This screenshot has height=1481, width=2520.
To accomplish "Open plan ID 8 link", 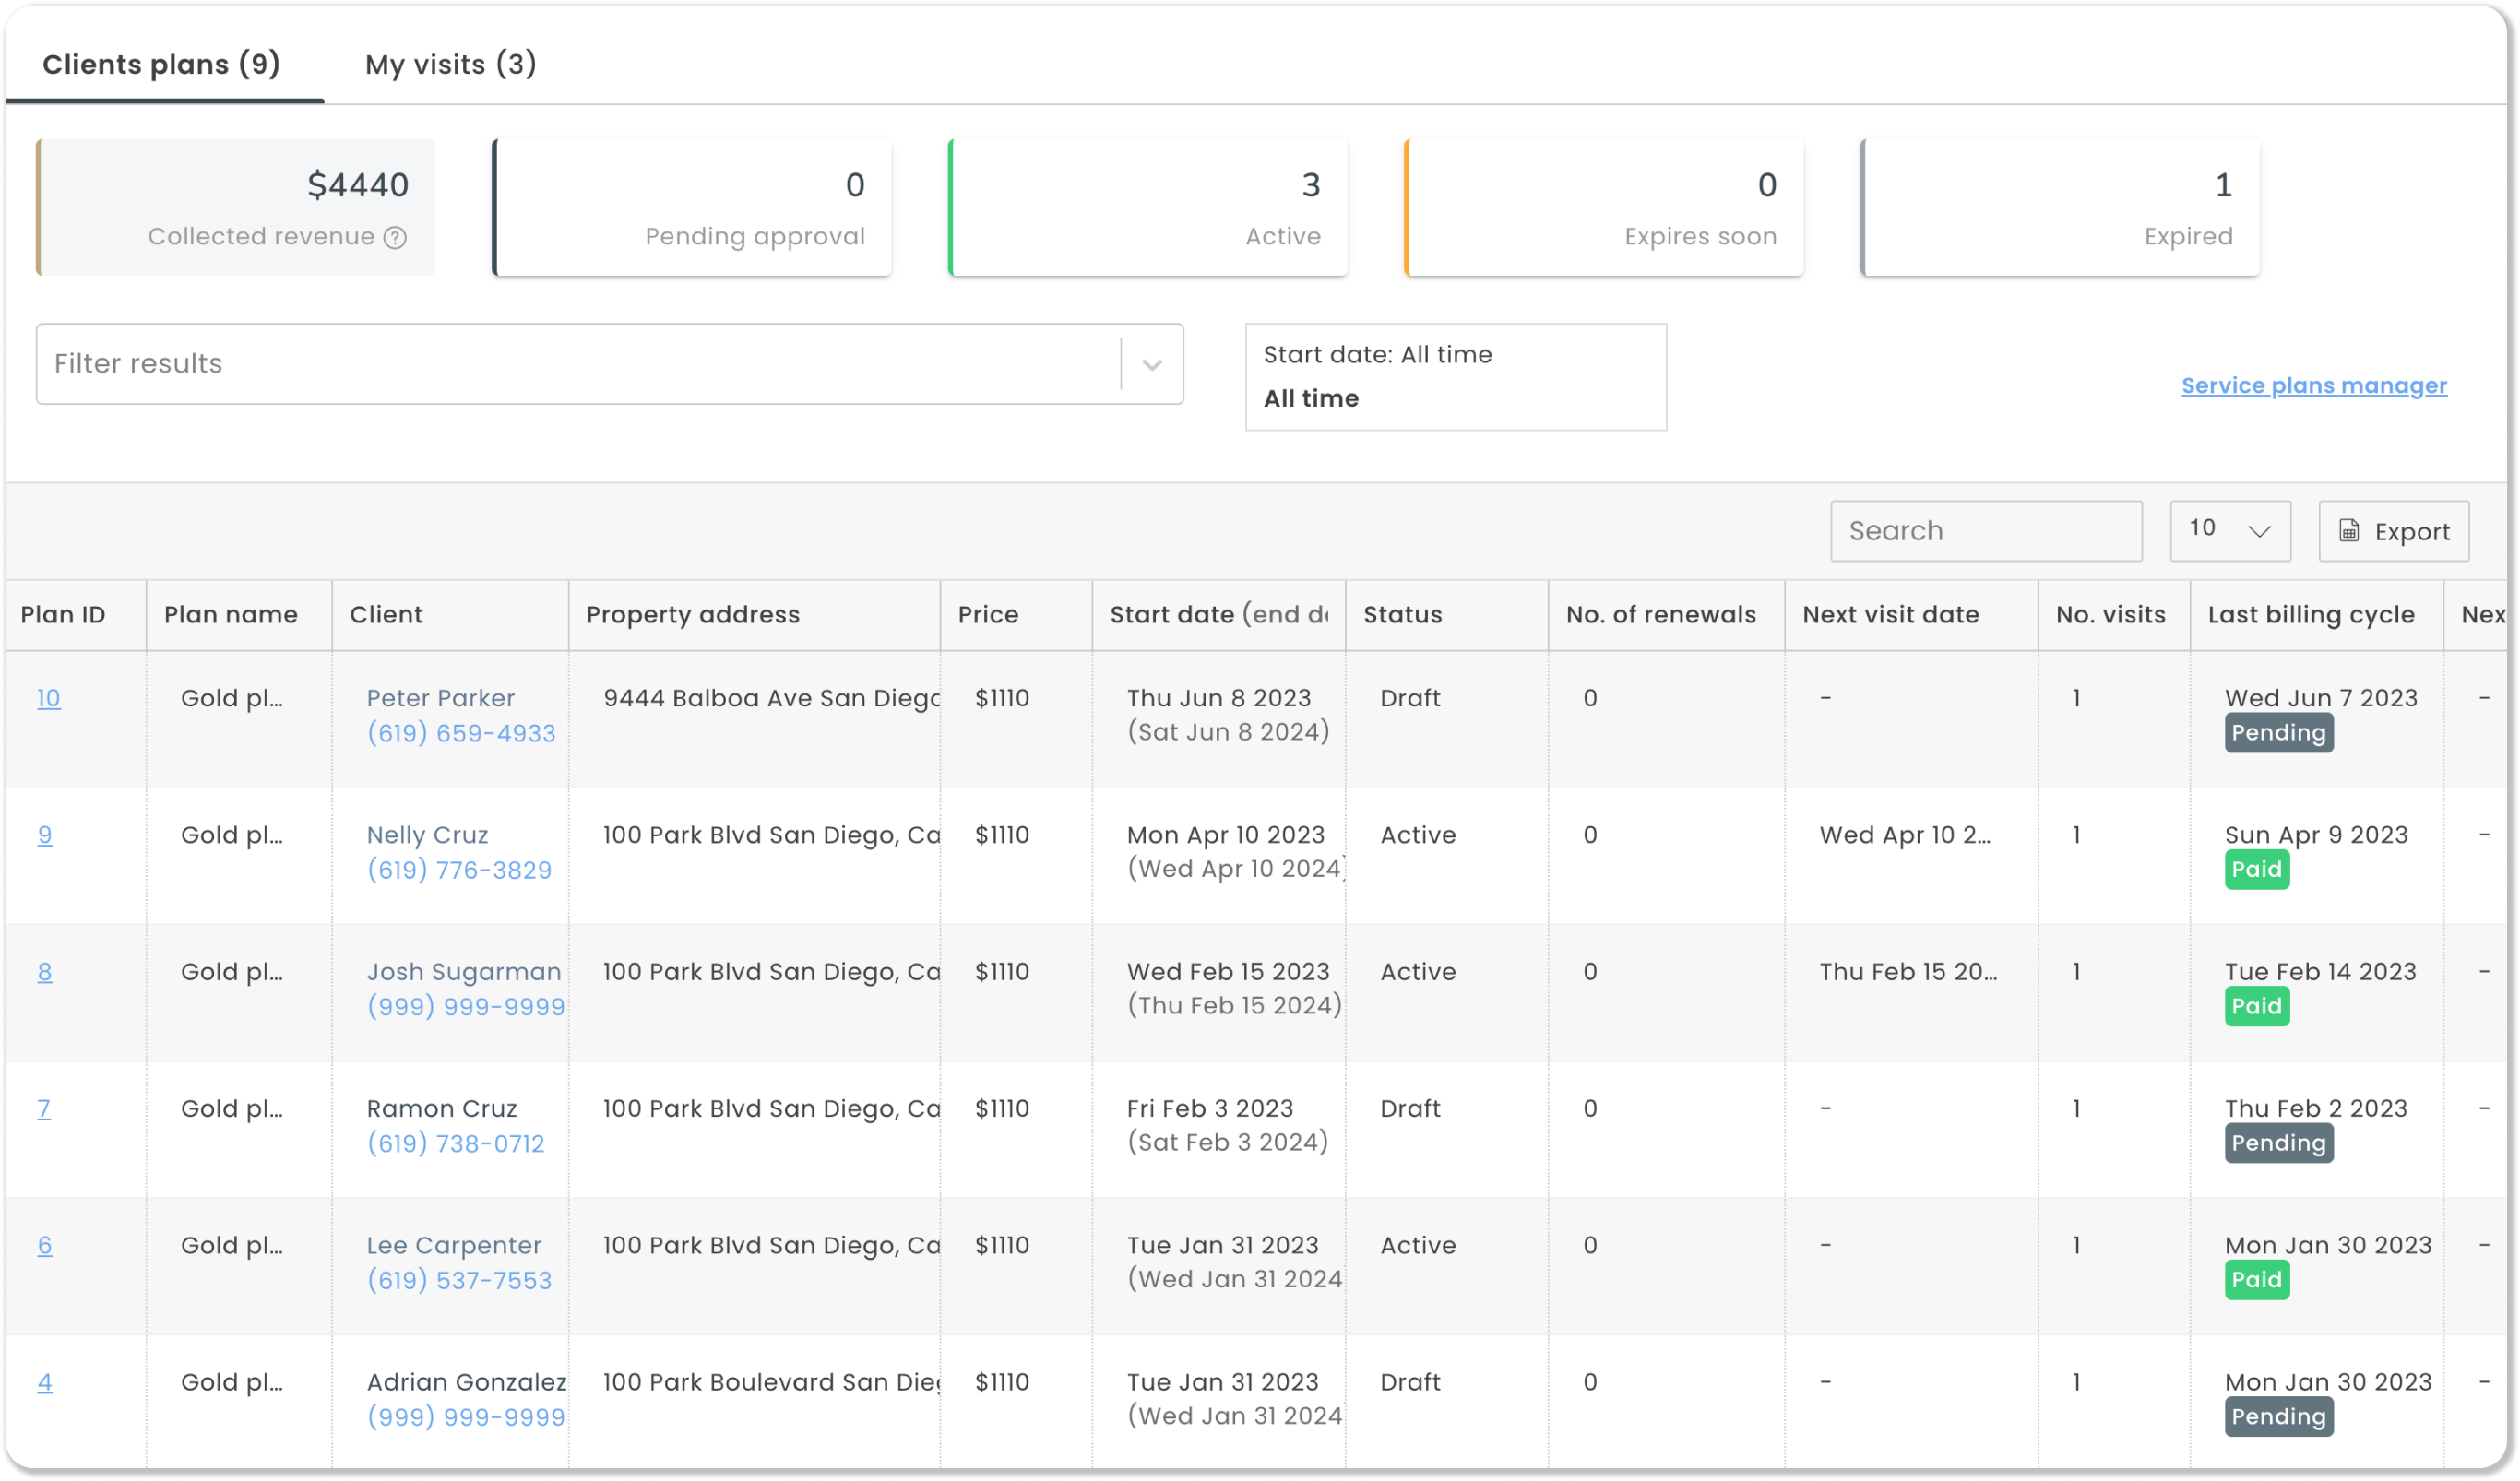I will pyautogui.click(x=45, y=972).
